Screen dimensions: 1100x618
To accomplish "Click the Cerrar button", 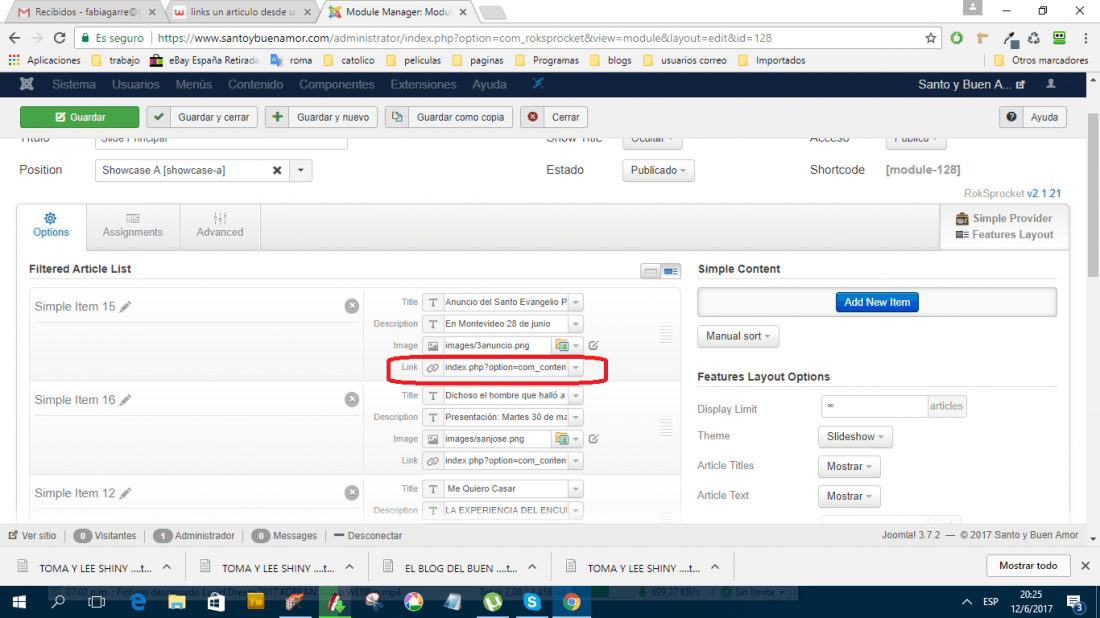I will pos(554,117).
